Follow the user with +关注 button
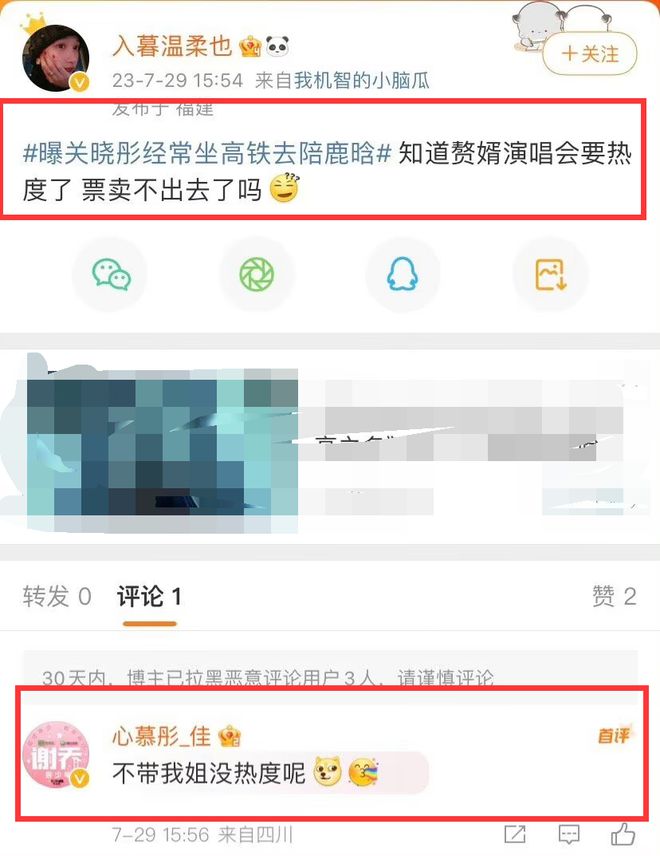 (590, 54)
